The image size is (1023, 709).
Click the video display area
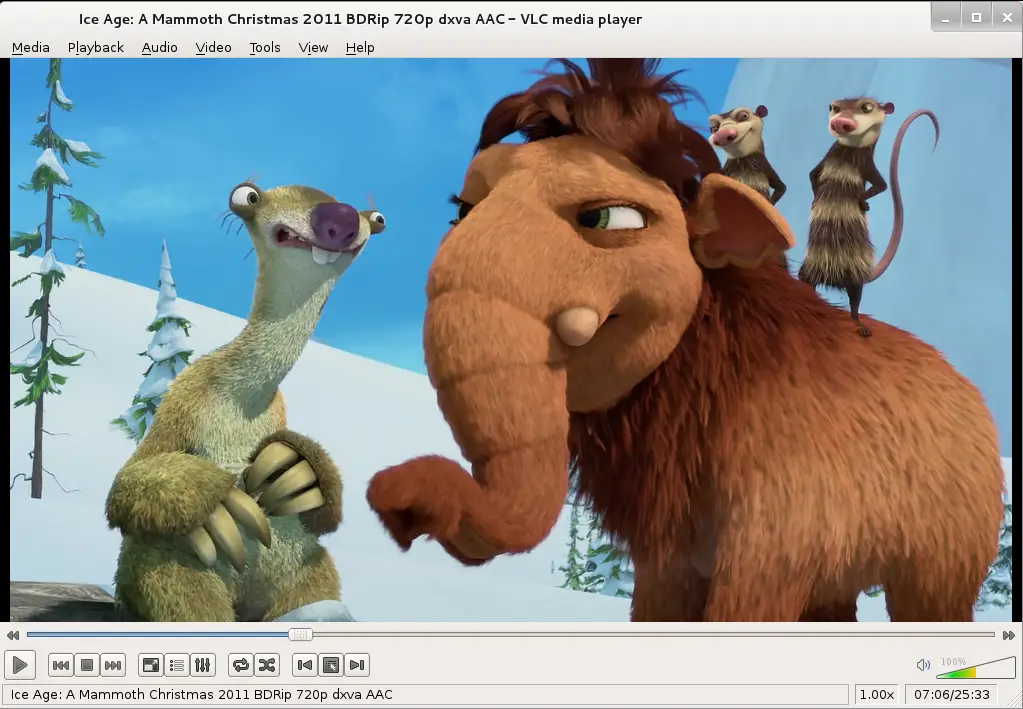511,340
